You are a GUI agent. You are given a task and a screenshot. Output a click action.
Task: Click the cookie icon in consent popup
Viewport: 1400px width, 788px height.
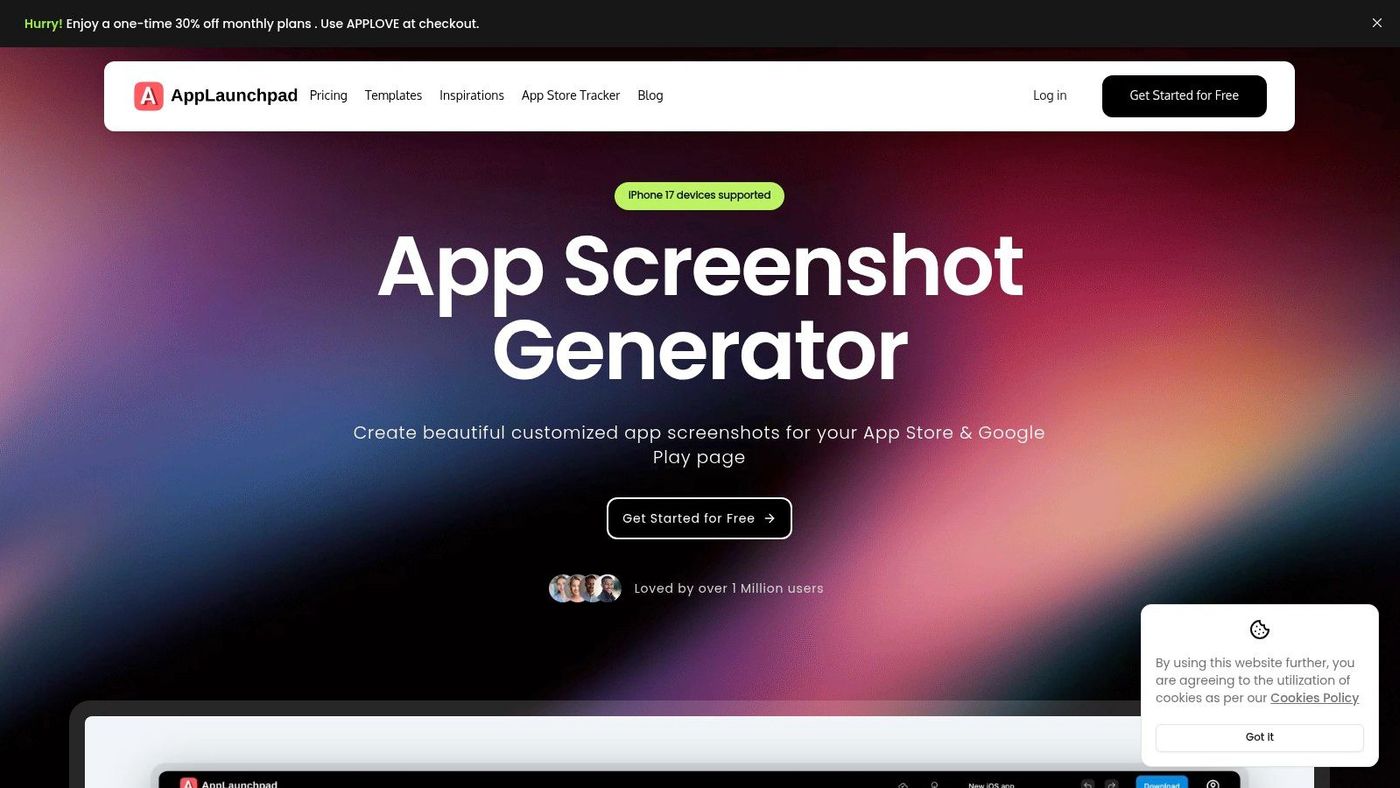tap(1260, 630)
